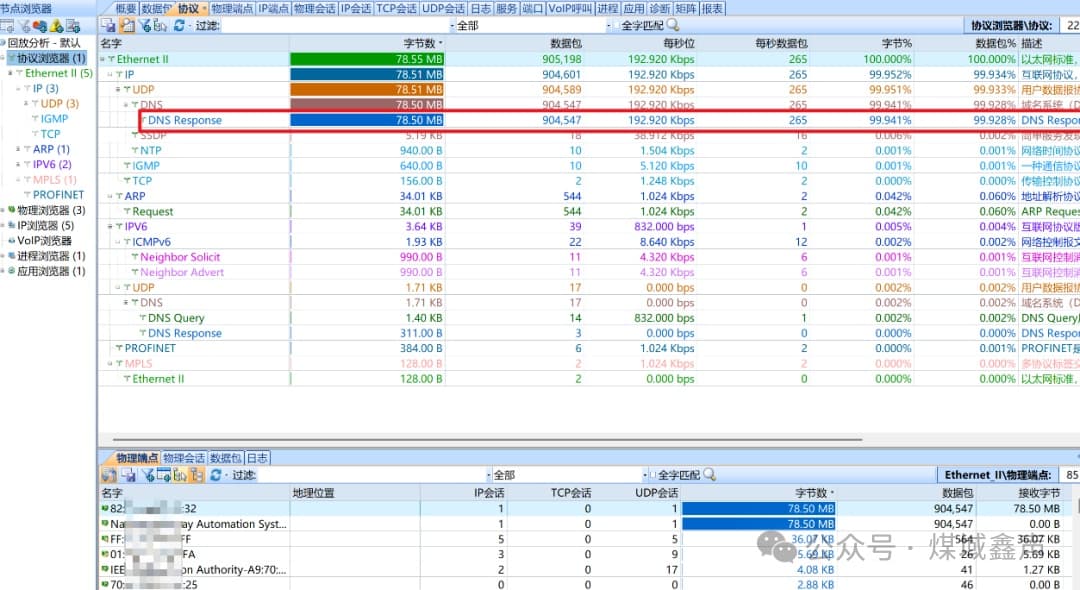
Task: Select the 数据包 tab in lower panel
Action: (225, 458)
